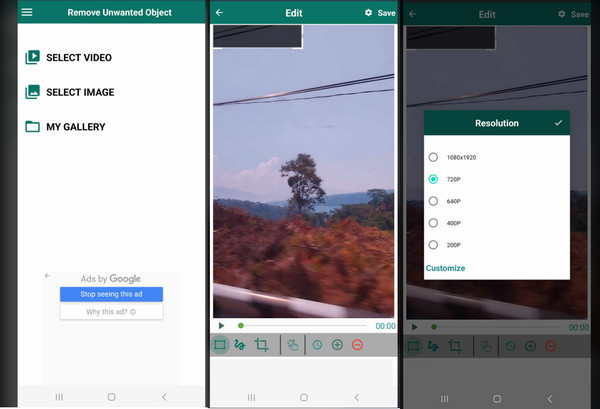
Task: Click the clock icon in dimmed right screen
Action: (510, 346)
